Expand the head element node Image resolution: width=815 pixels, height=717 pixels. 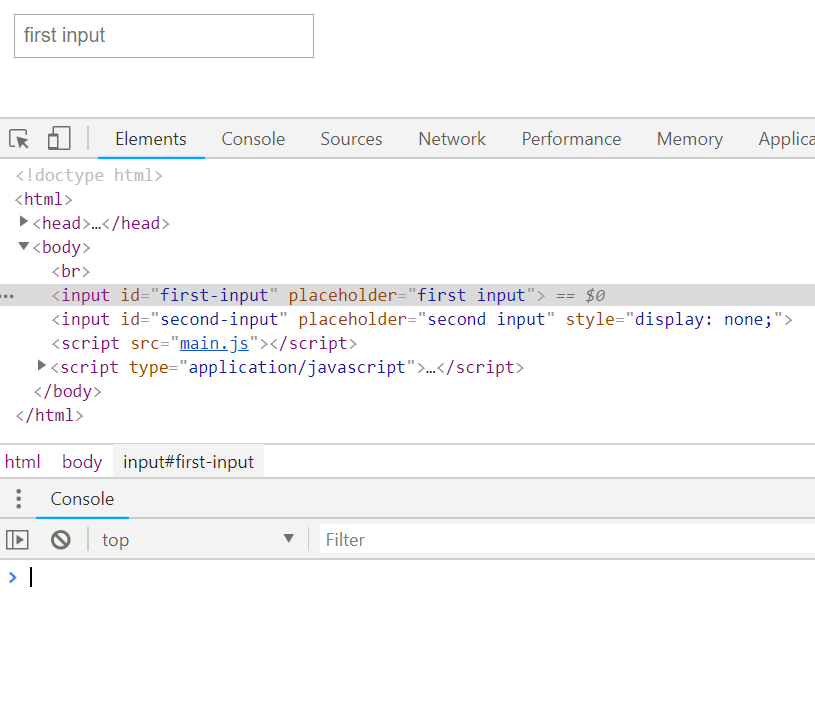pyautogui.click(x=25, y=222)
